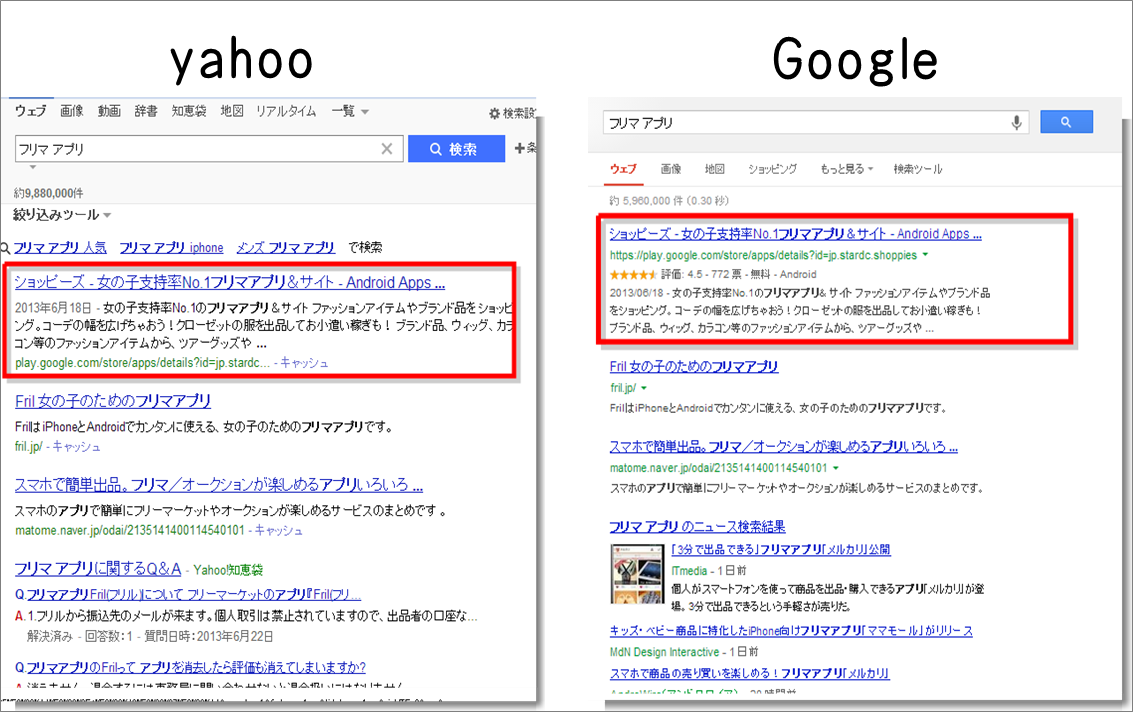Open Yahoo キャッシュ link for play.google.com result
The image size is (1133, 712).
304,363
